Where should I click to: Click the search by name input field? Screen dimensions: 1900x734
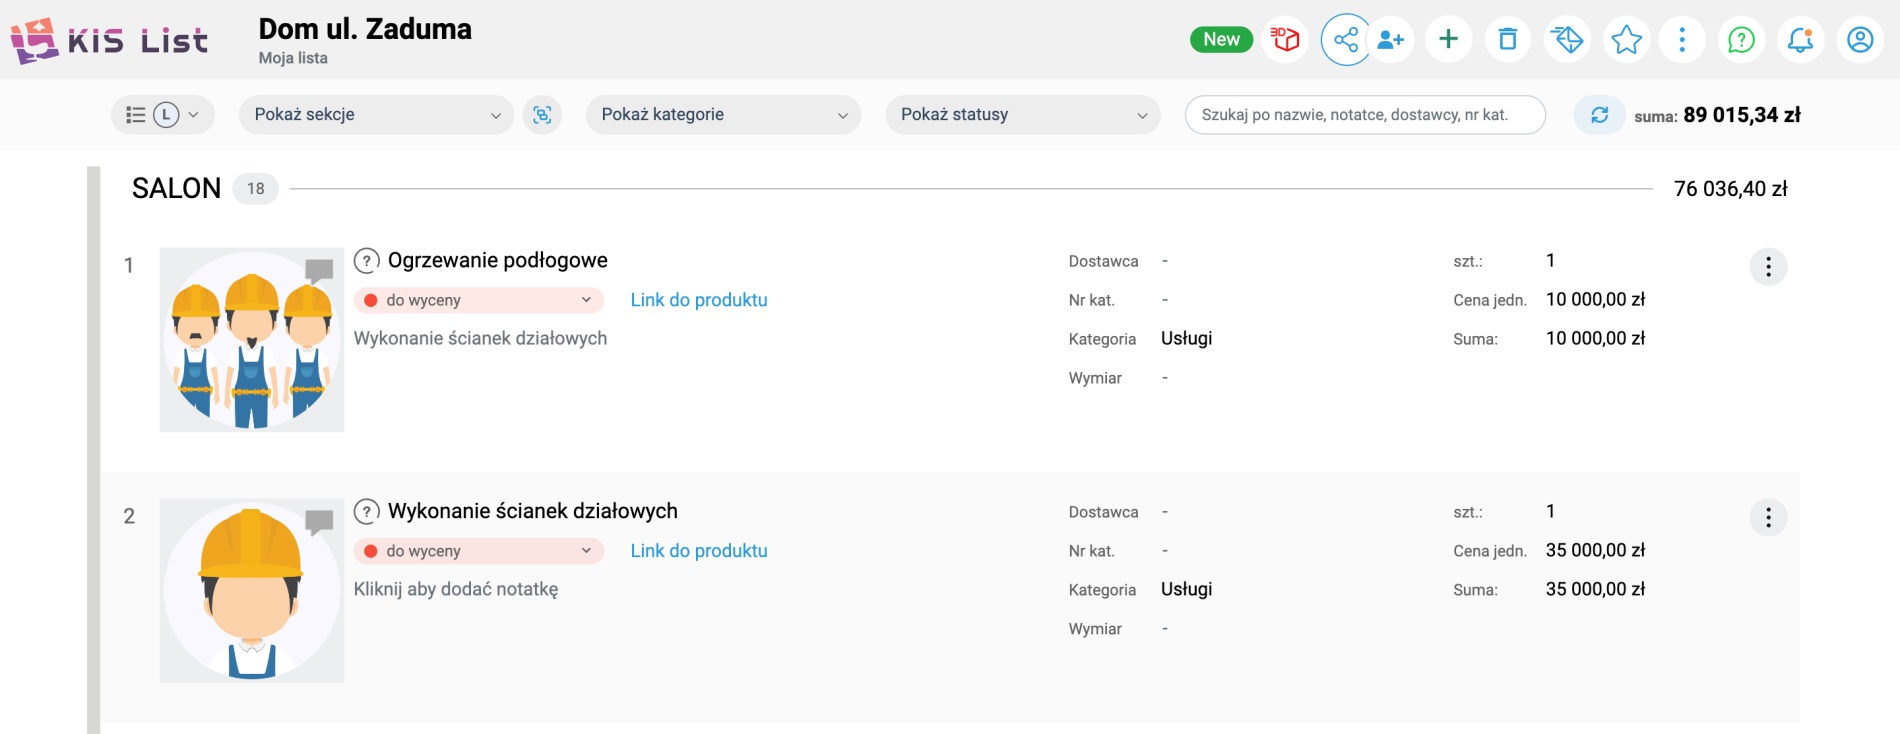(1364, 115)
